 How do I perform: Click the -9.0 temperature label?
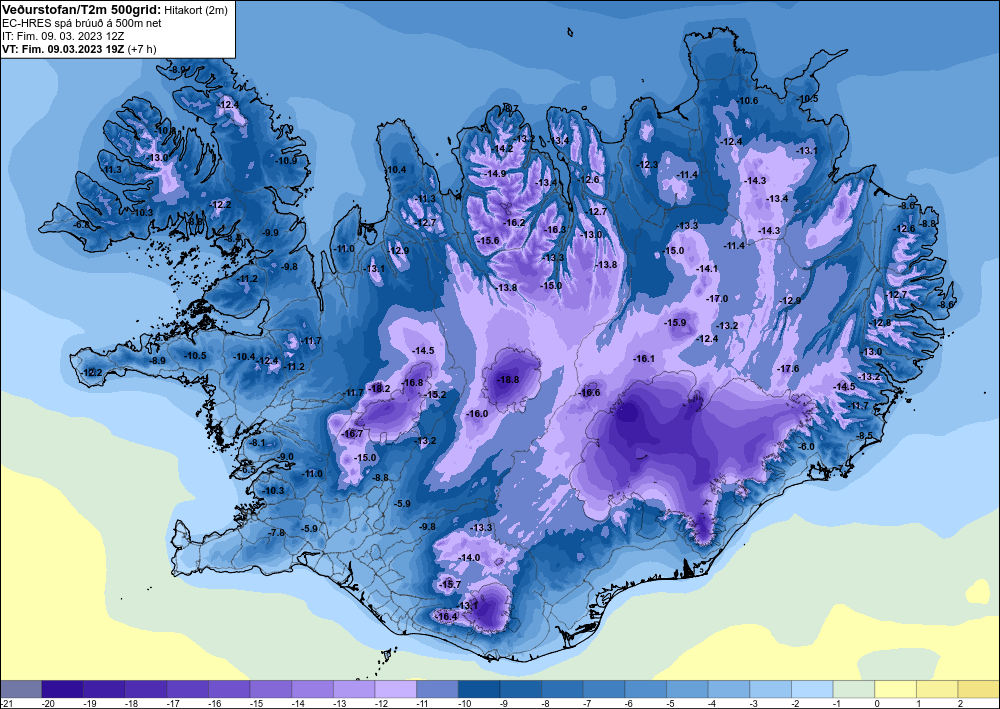pos(286,457)
